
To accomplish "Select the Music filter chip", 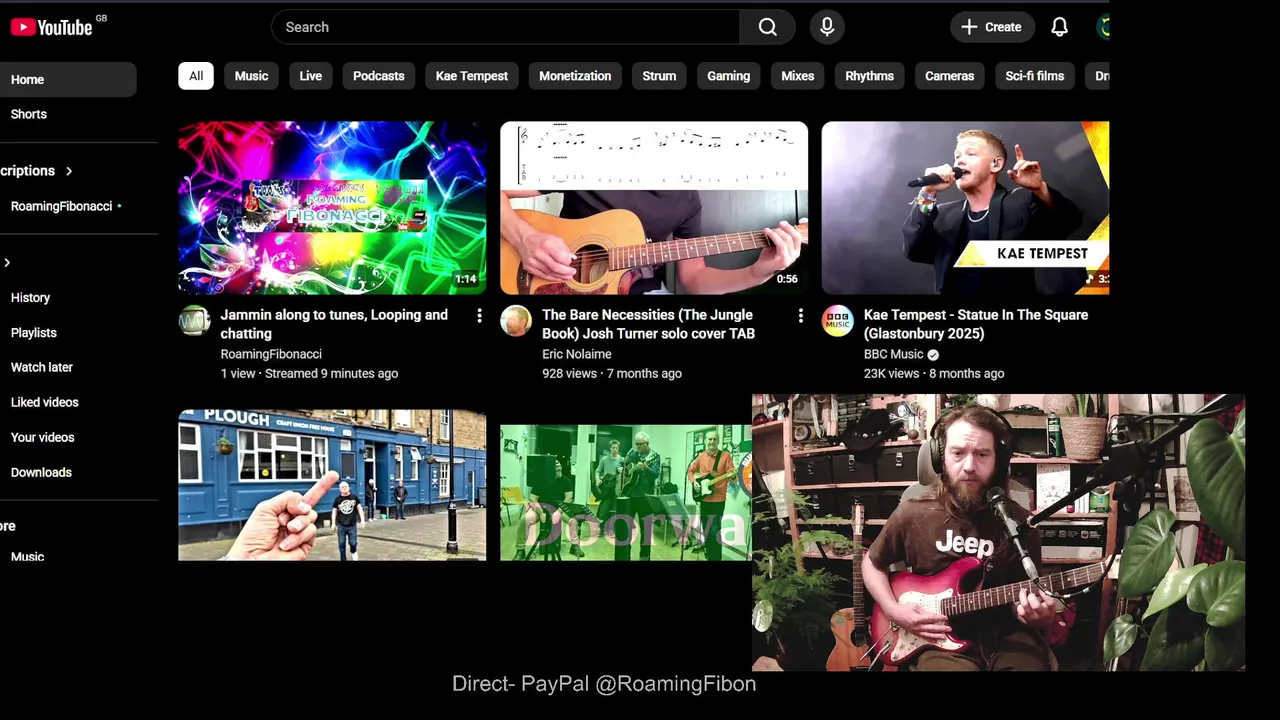I will coord(251,76).
